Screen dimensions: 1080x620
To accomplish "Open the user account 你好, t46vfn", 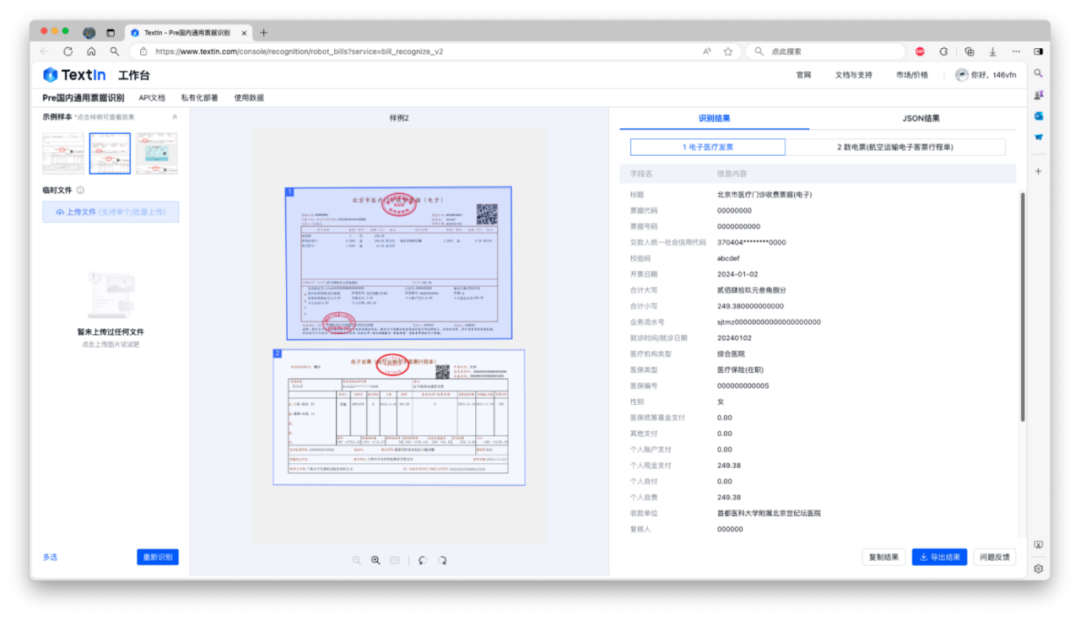I will [986, 75].
